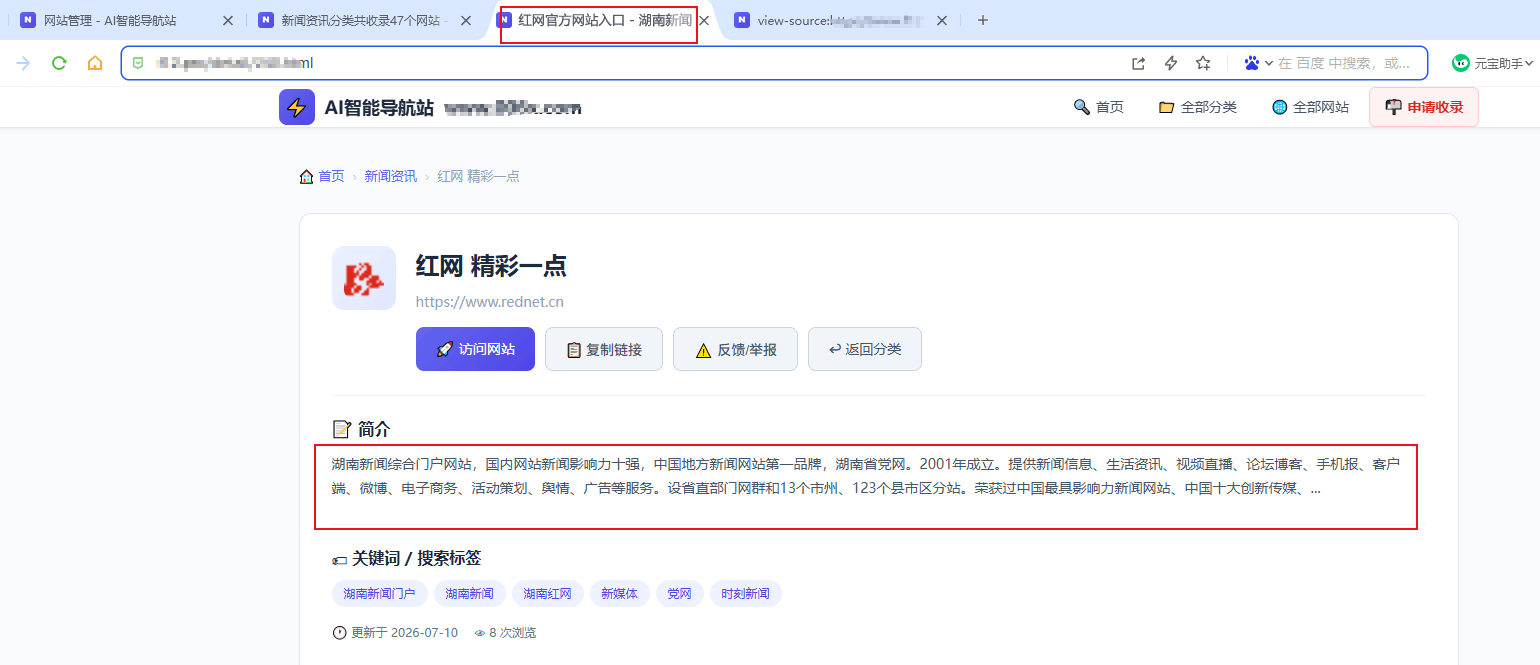
Task: Select the 时刻新闻 tag
Action: (746, 593)
